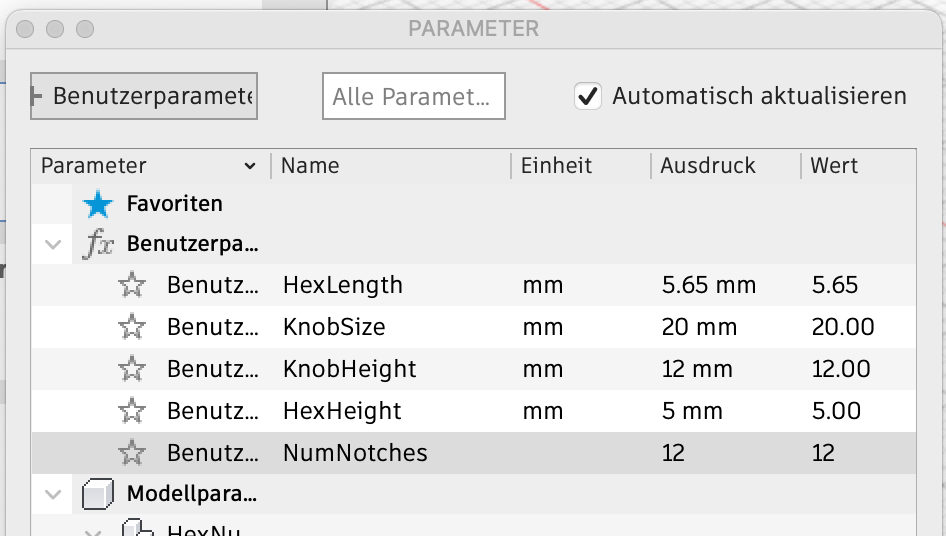Screen dimensions: 946x536
Task: Favorite the KnobHeight parameter star
Action: tap(132, 369)
